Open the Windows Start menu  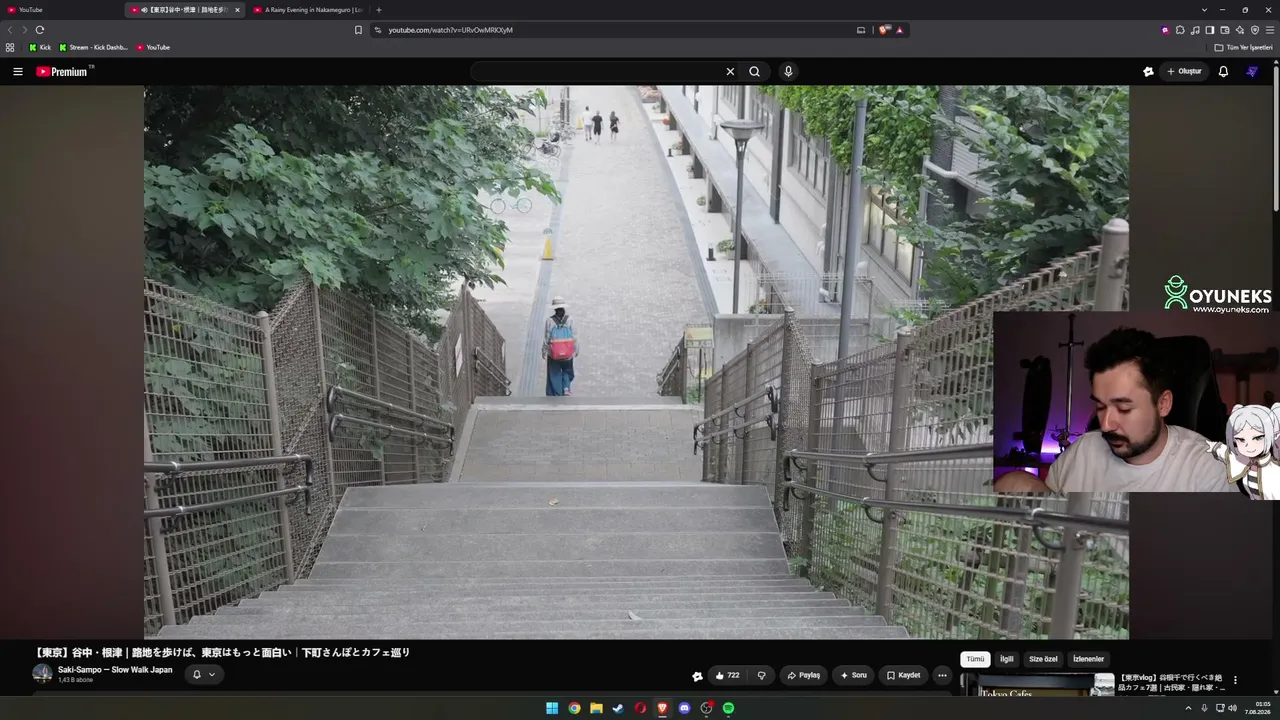[x=552, y=708]
